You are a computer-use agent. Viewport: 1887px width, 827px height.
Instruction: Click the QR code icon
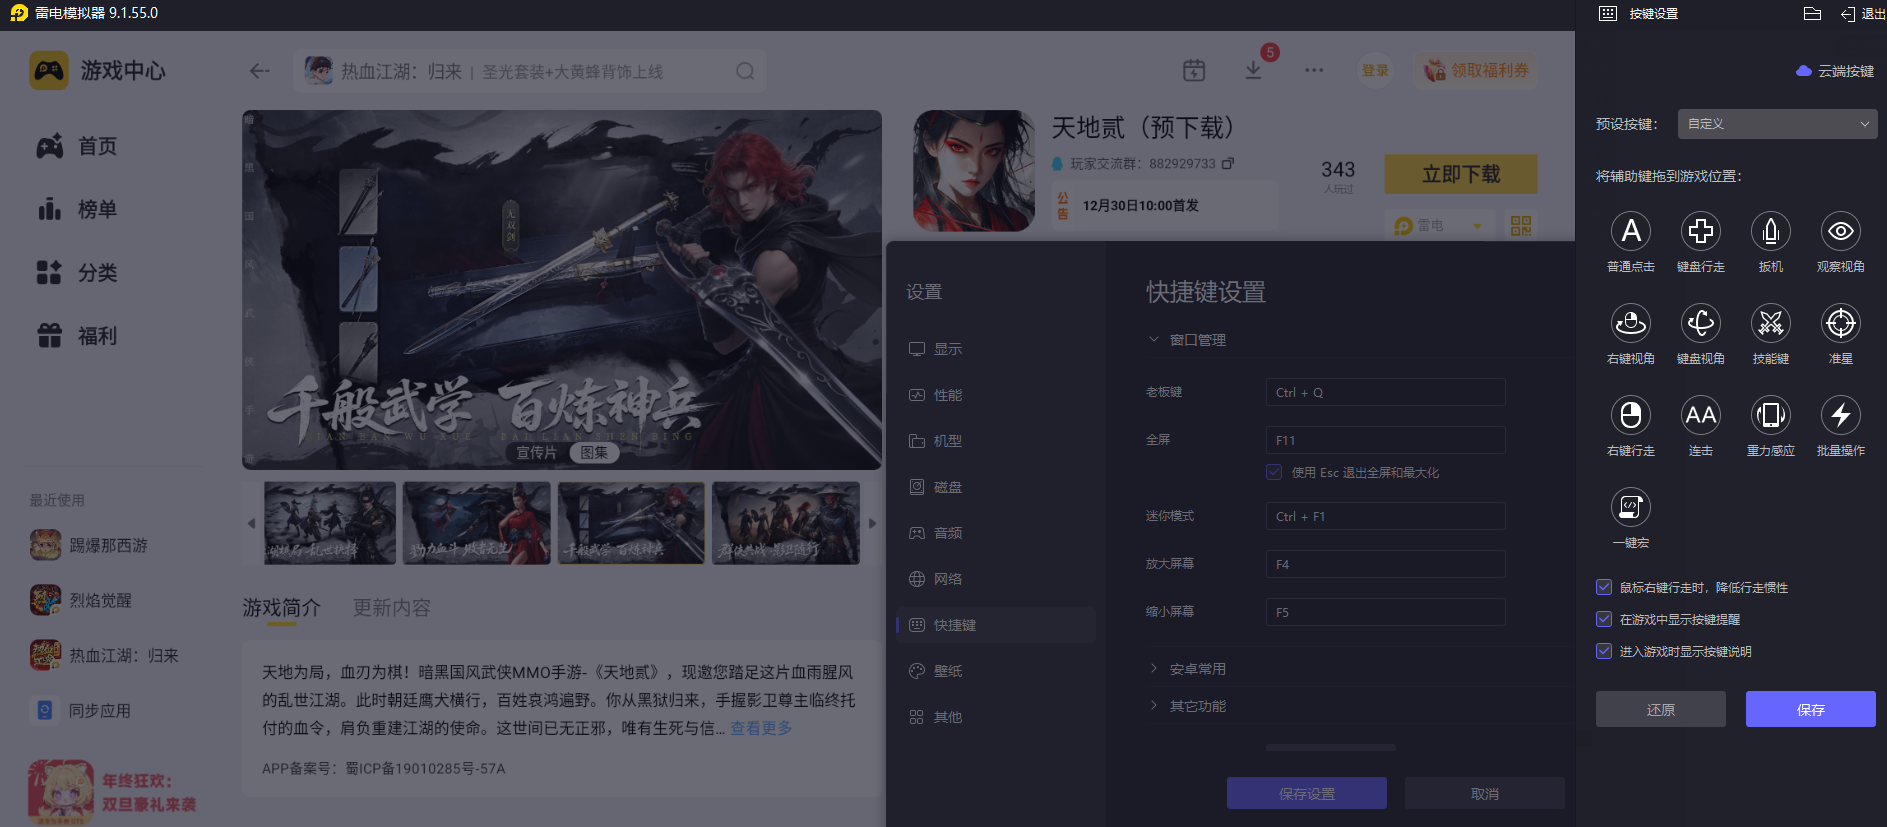(x=1521, y=226)
